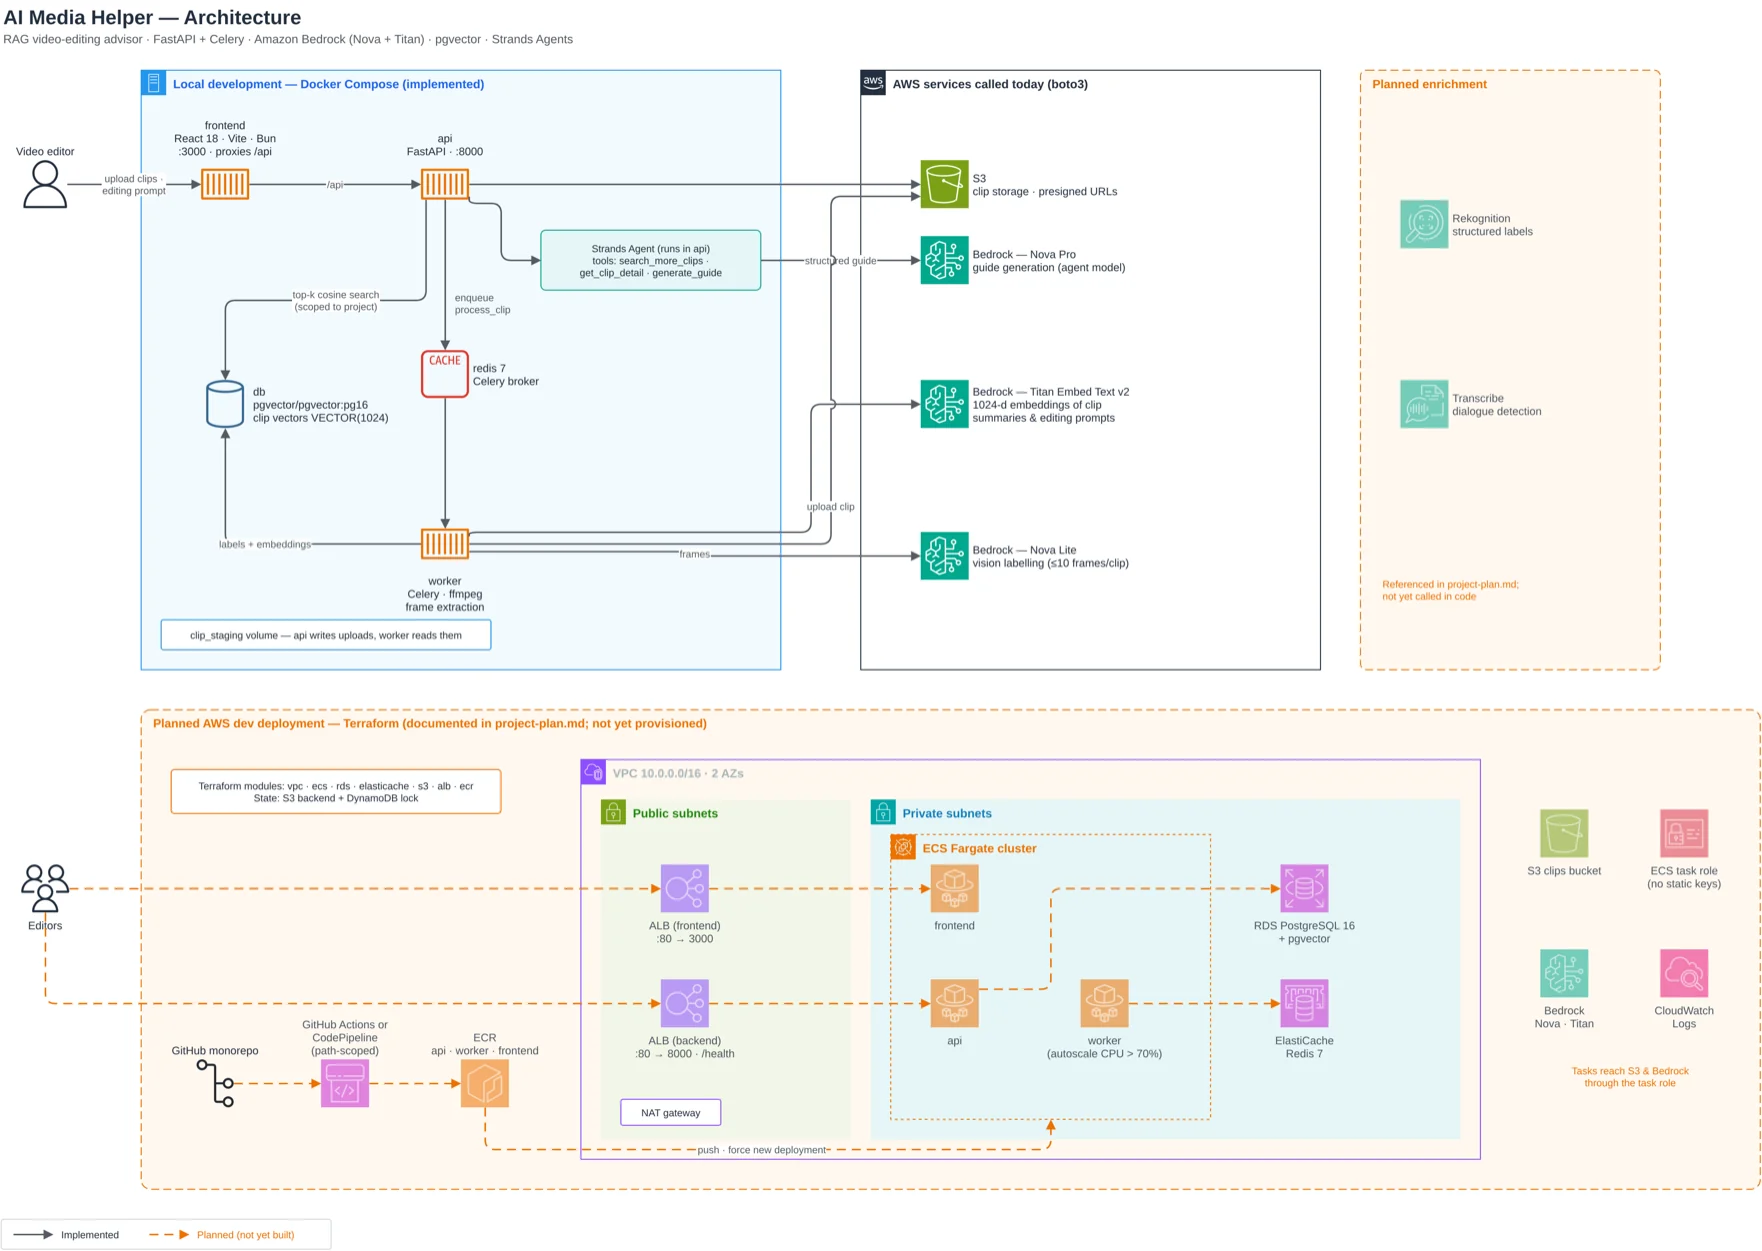Select the ECR registry icon
The width and height of the screenshot is (1762, 1251).
pyautogui.click(x=485, y=1083)
